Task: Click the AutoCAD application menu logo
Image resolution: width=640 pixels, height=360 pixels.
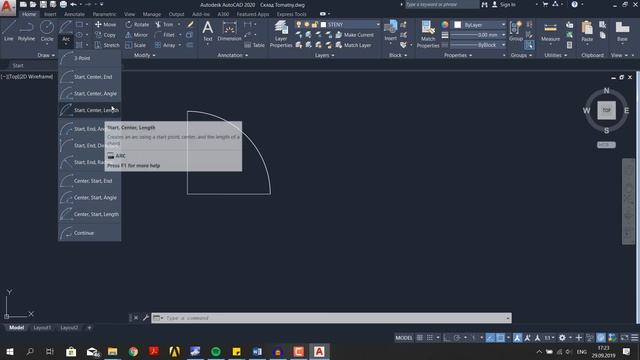Action: point(7,7)
